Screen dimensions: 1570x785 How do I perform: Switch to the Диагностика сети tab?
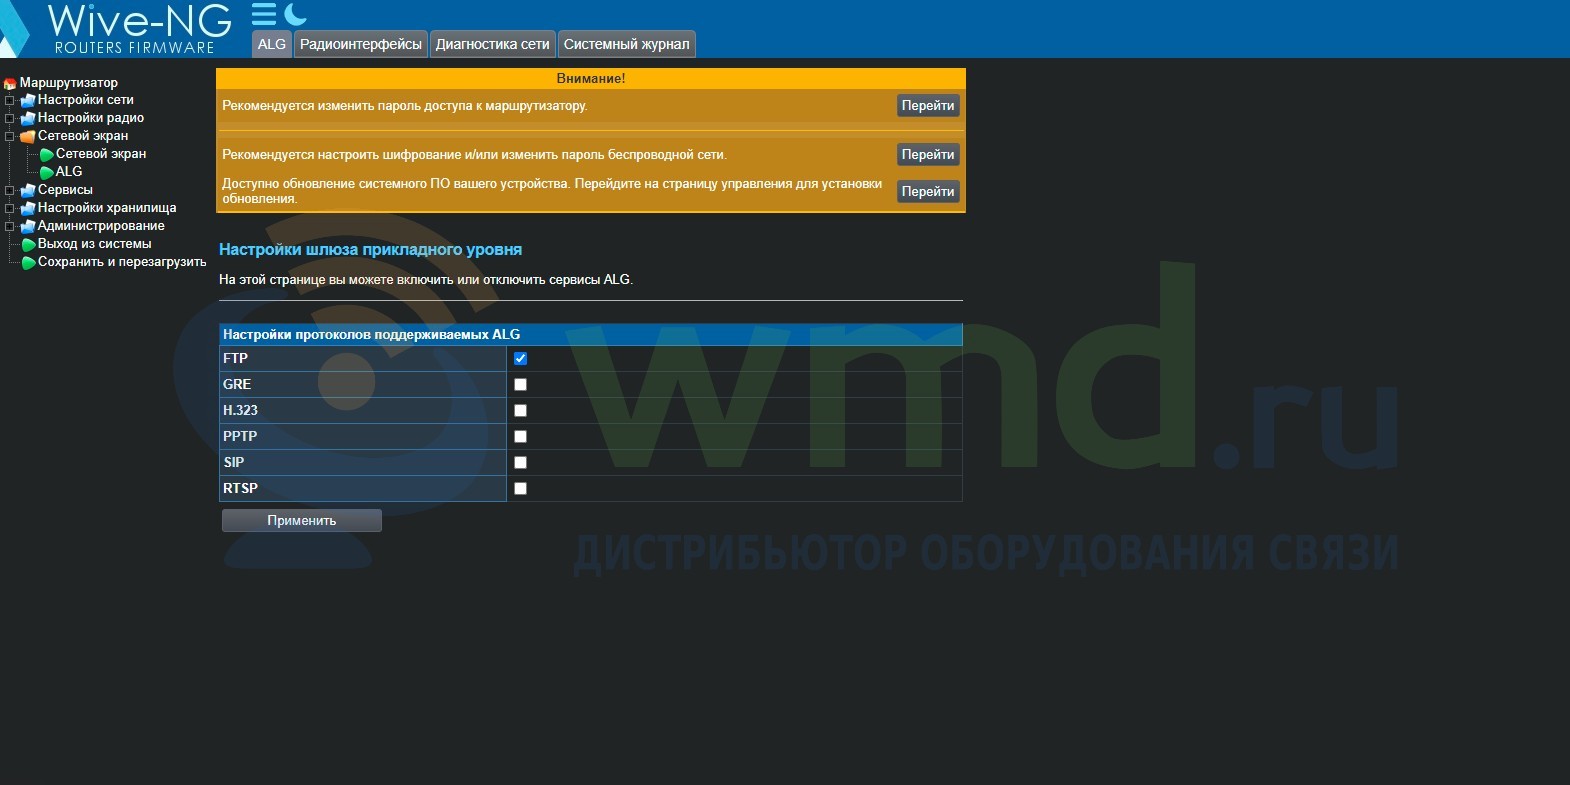[493, 44]
